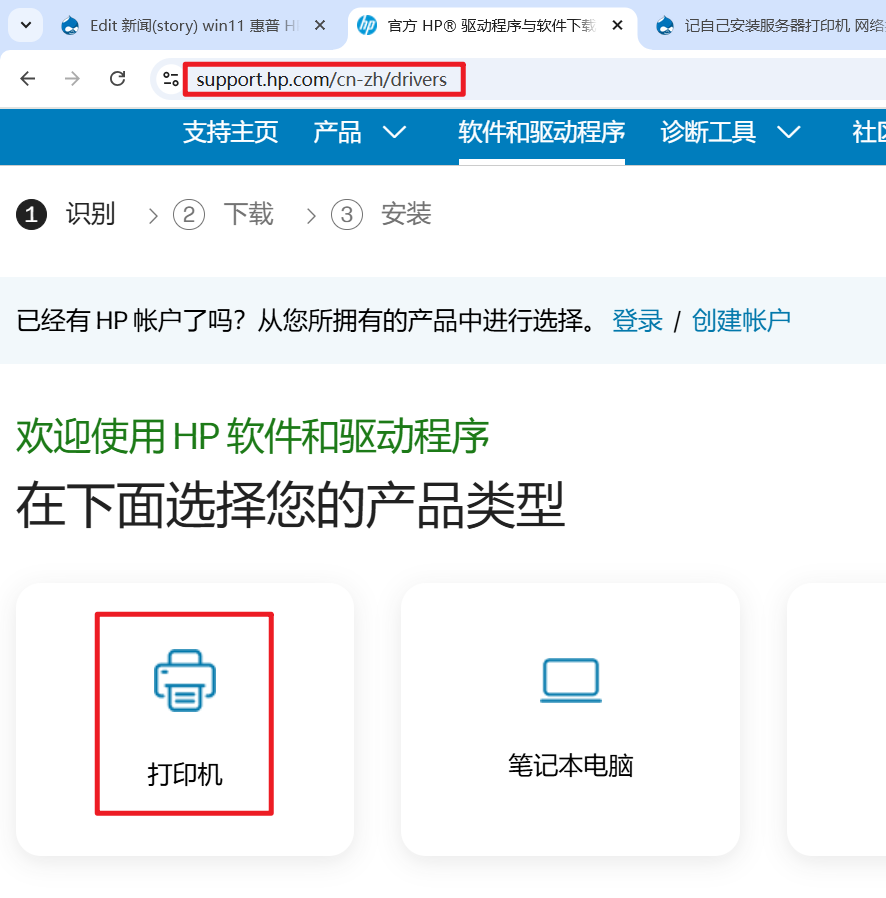Click the laptop icon
Viewport: 886px width, 898px height.
[571, 680]
